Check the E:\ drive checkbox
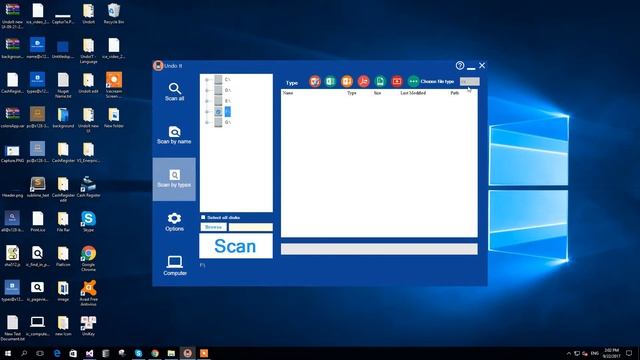The width and height of the screenshot is (640, 360). [218, 101]
